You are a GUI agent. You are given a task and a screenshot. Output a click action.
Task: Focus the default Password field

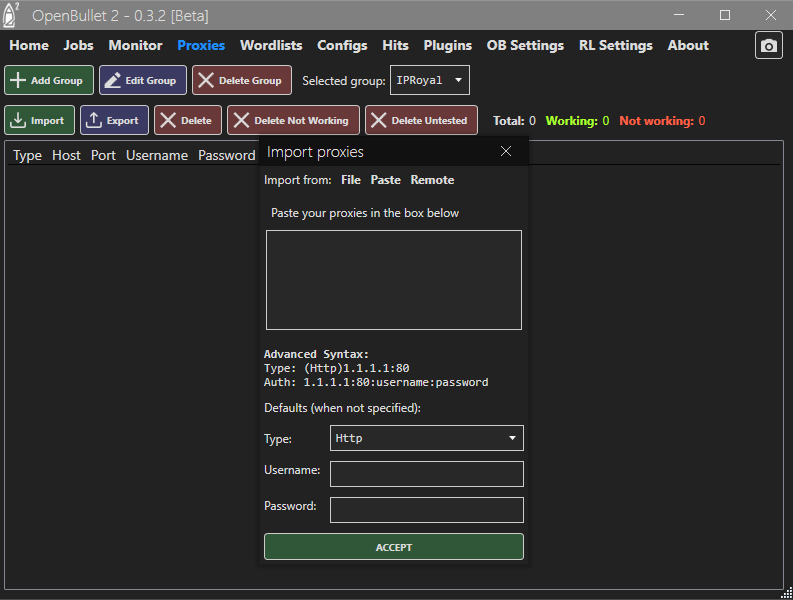point(426,510)
